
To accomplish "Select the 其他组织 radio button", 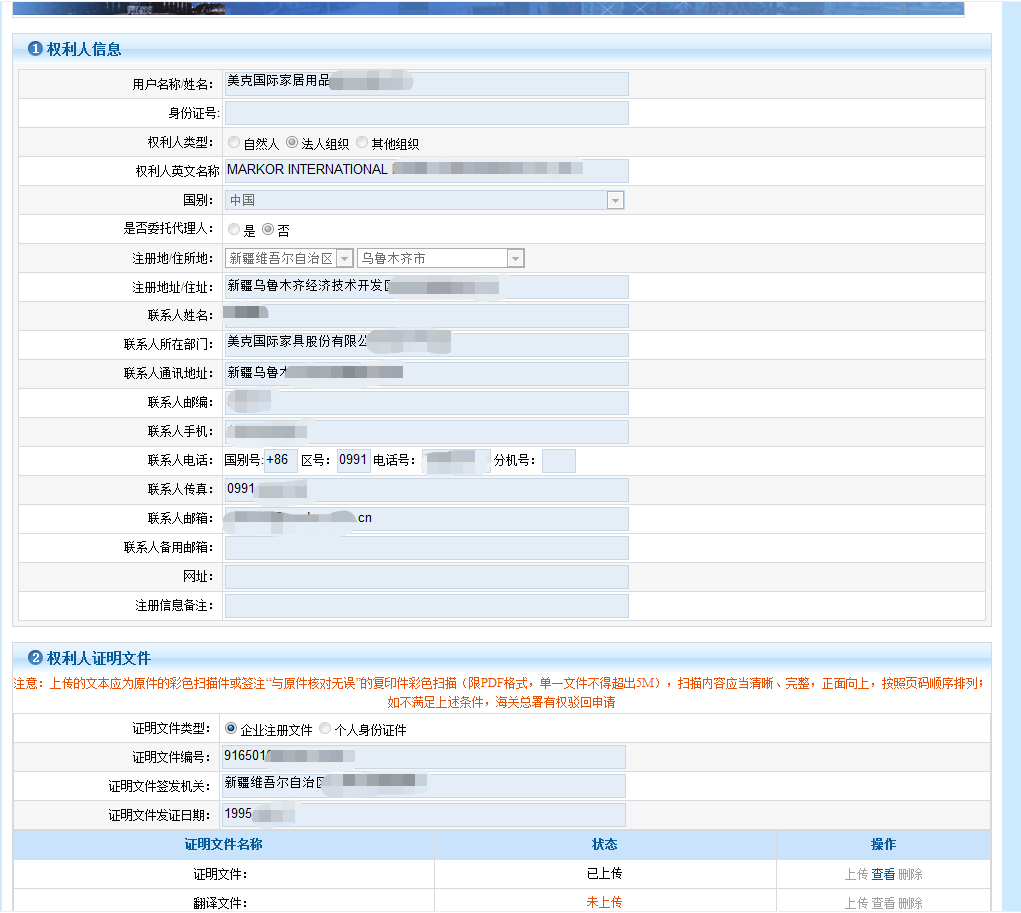I will [x=361, y=142].
